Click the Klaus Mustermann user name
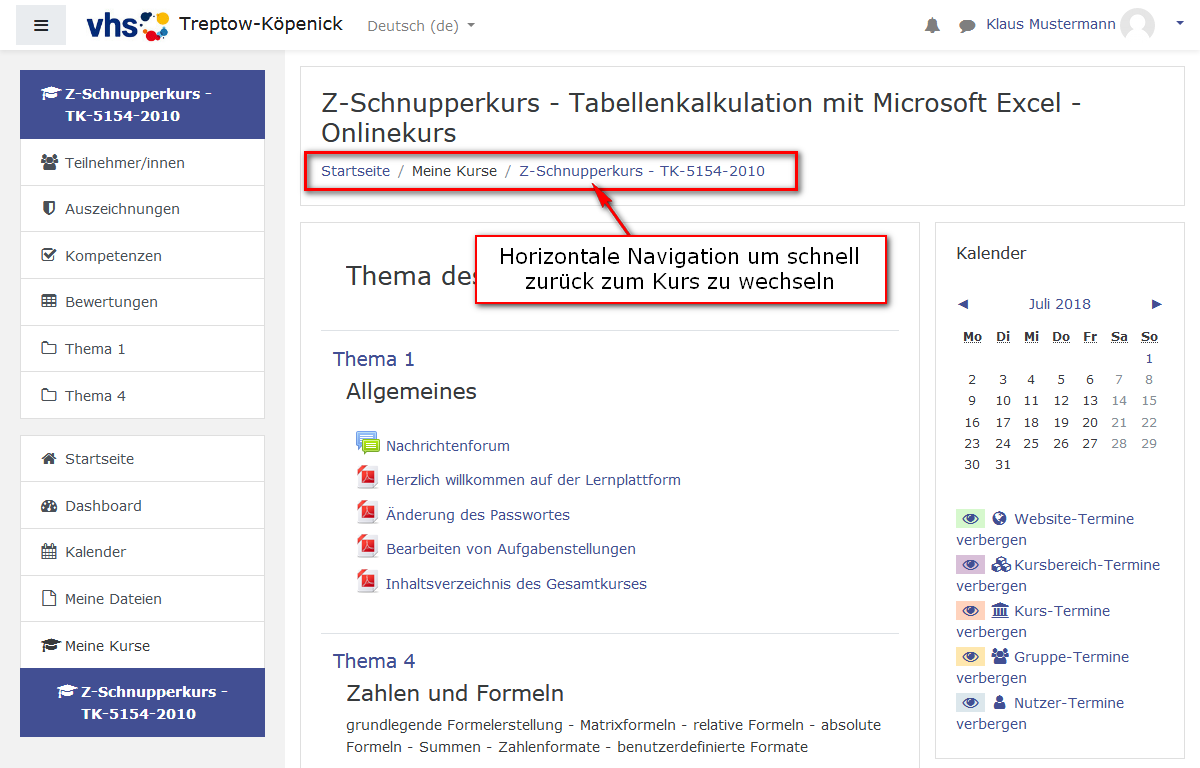This screenshot has width=1200, height=768. tap(1051, 24)
